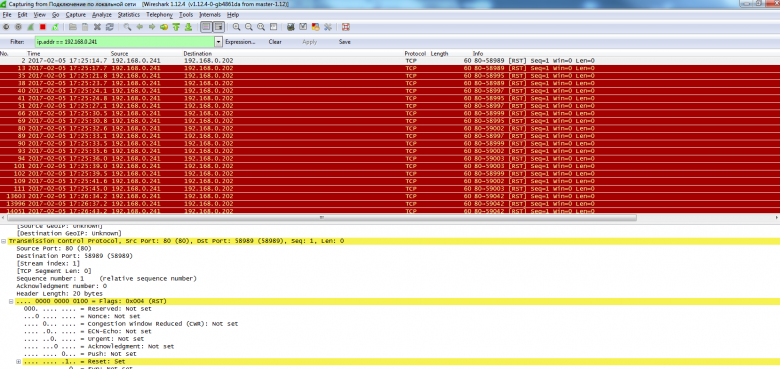780x369 pixels.
Task: Open help lifebuoy icon
Action: (346, 27)
